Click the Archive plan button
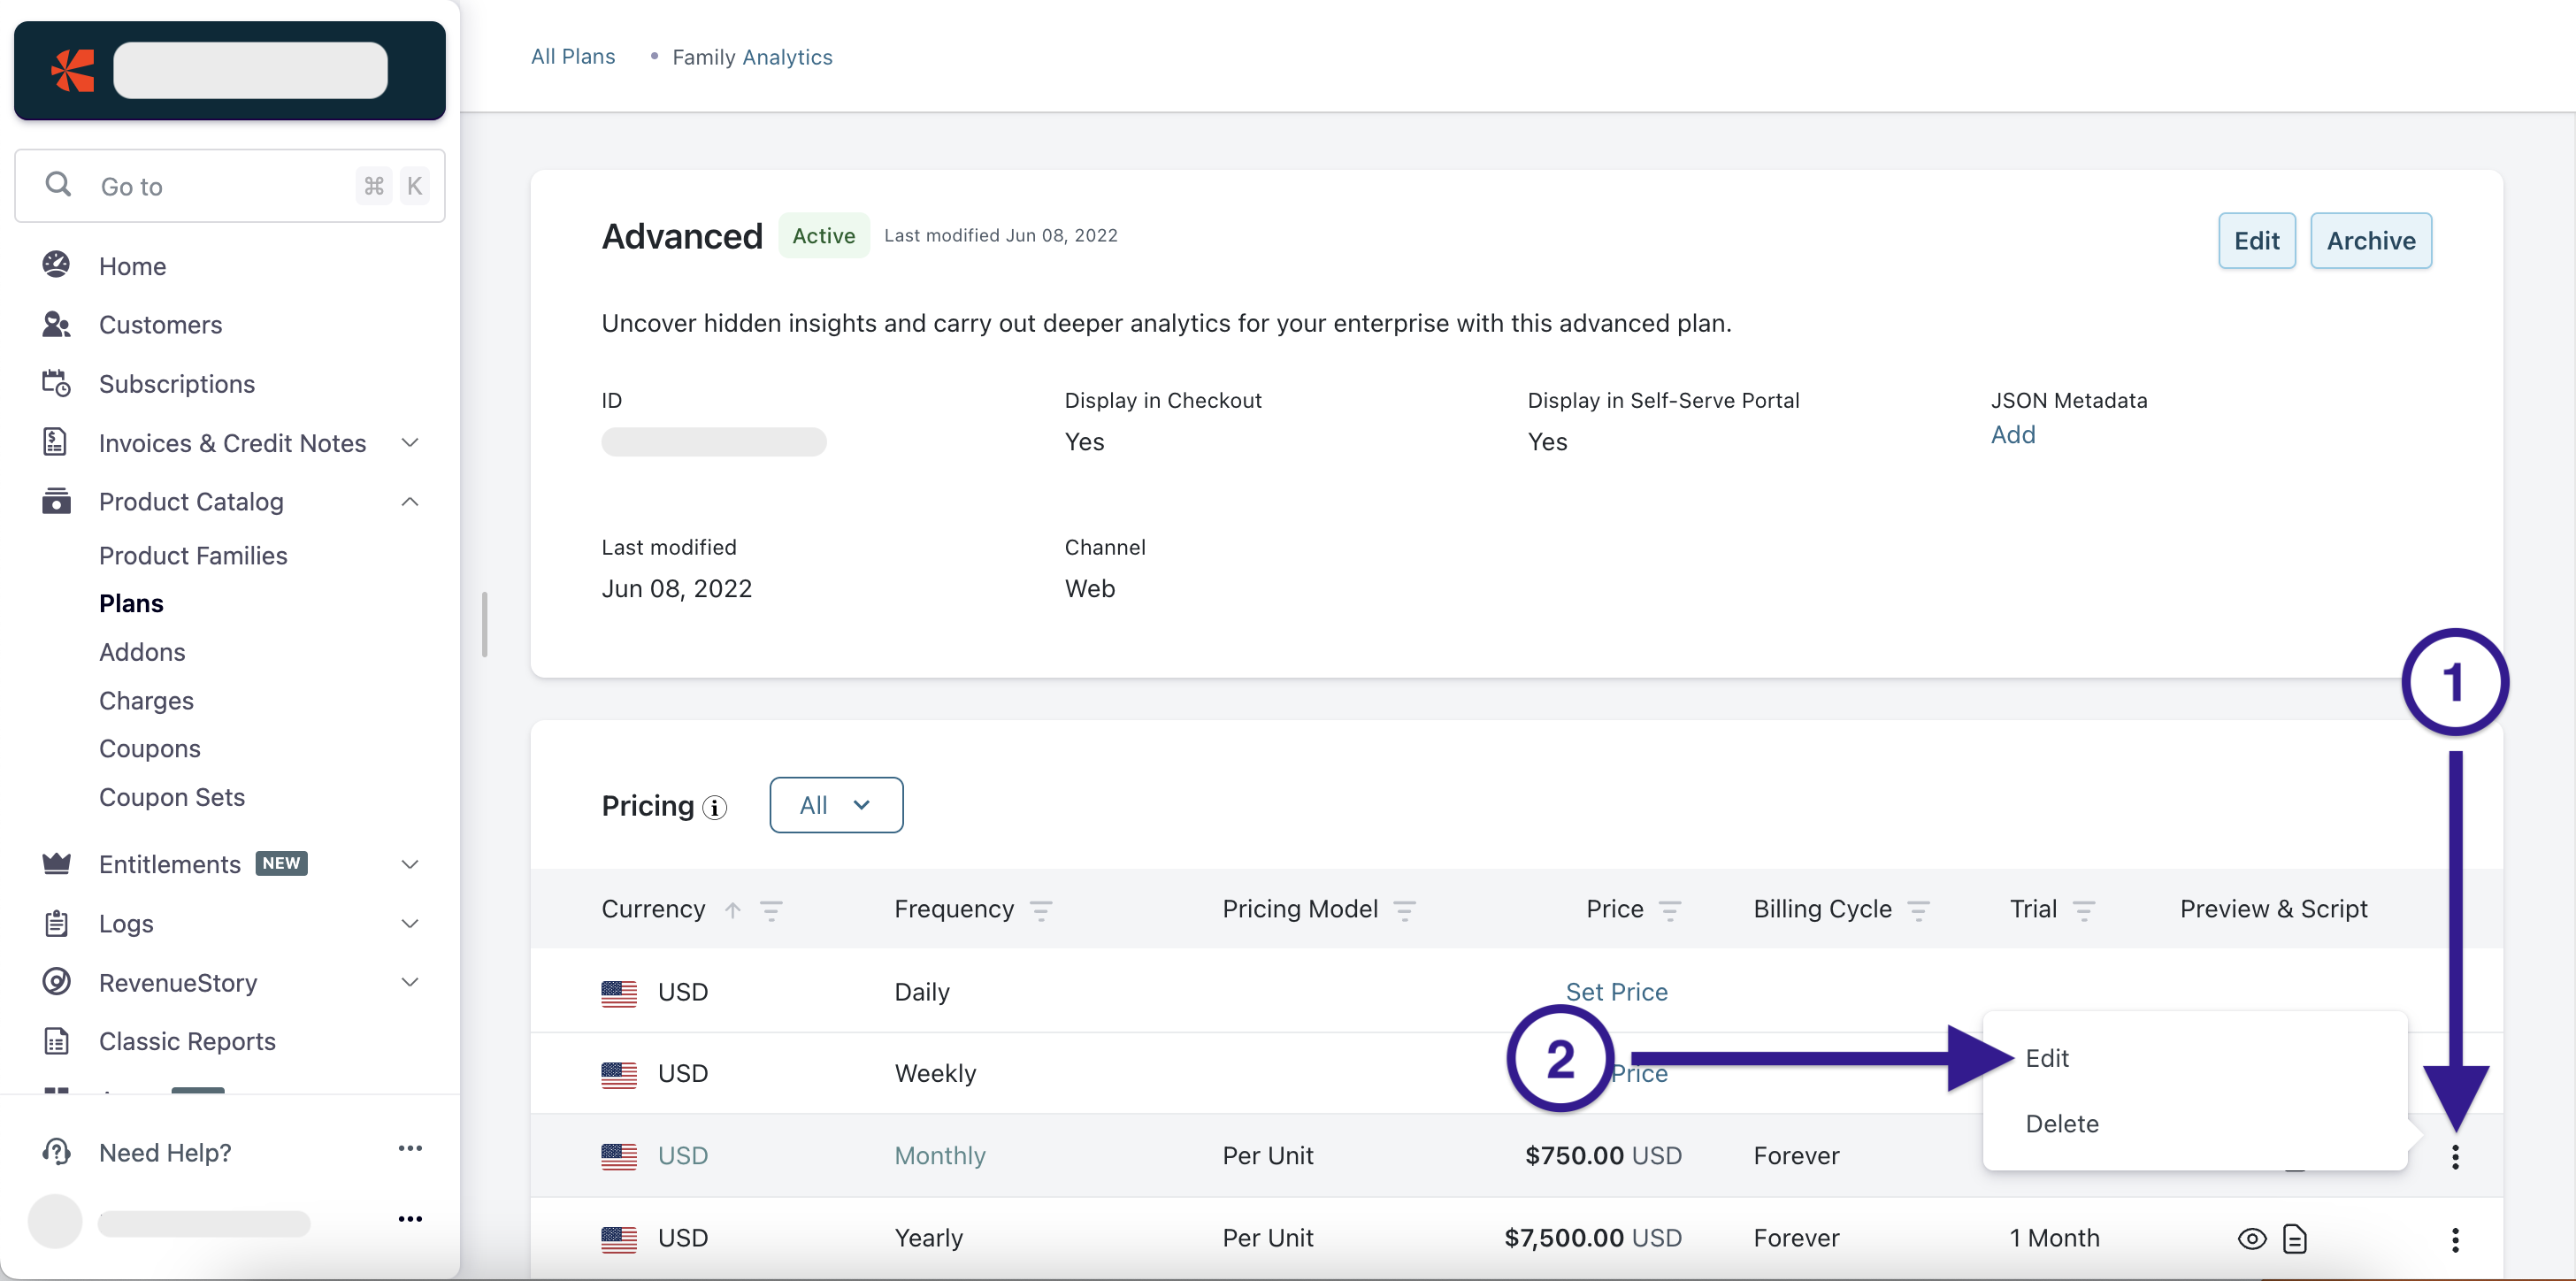Image resolution: width=2576 pixels, height=1281 pixels. tap(2371, 240)
